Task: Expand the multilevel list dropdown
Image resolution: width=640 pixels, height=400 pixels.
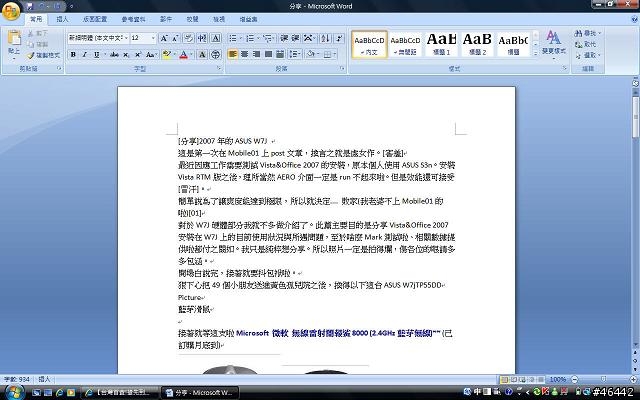Action: tap(274, 38)
